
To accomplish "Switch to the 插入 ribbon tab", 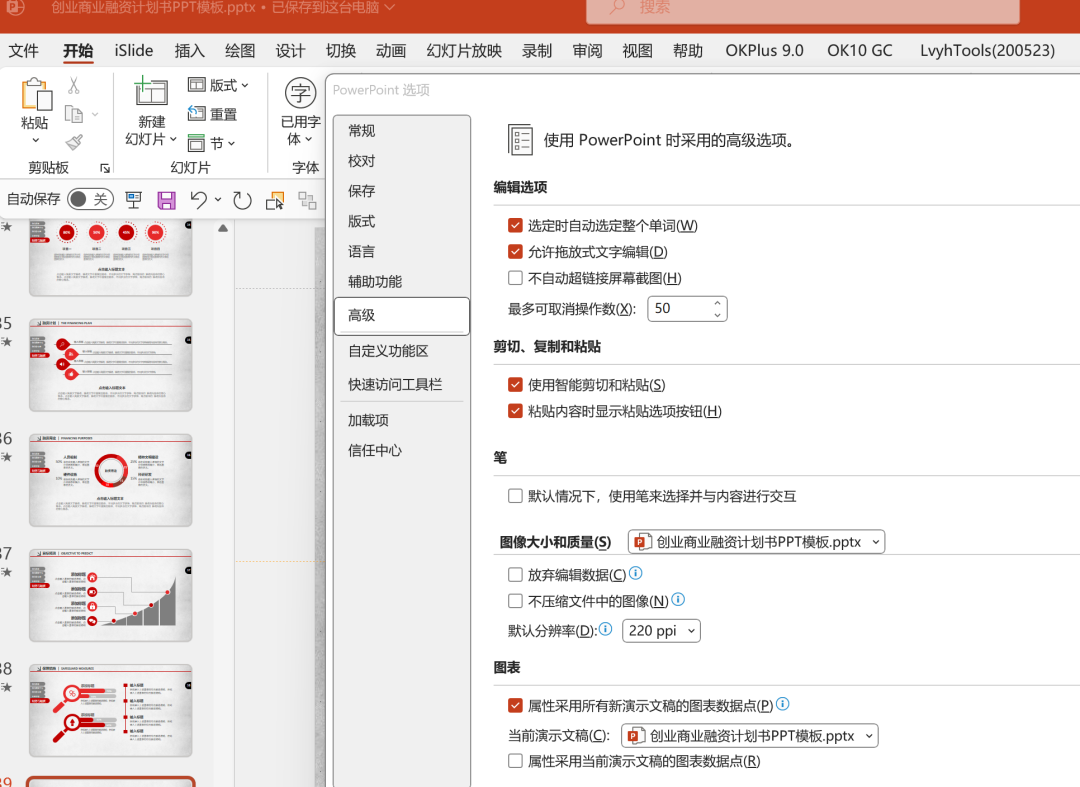I will (189, 51).
